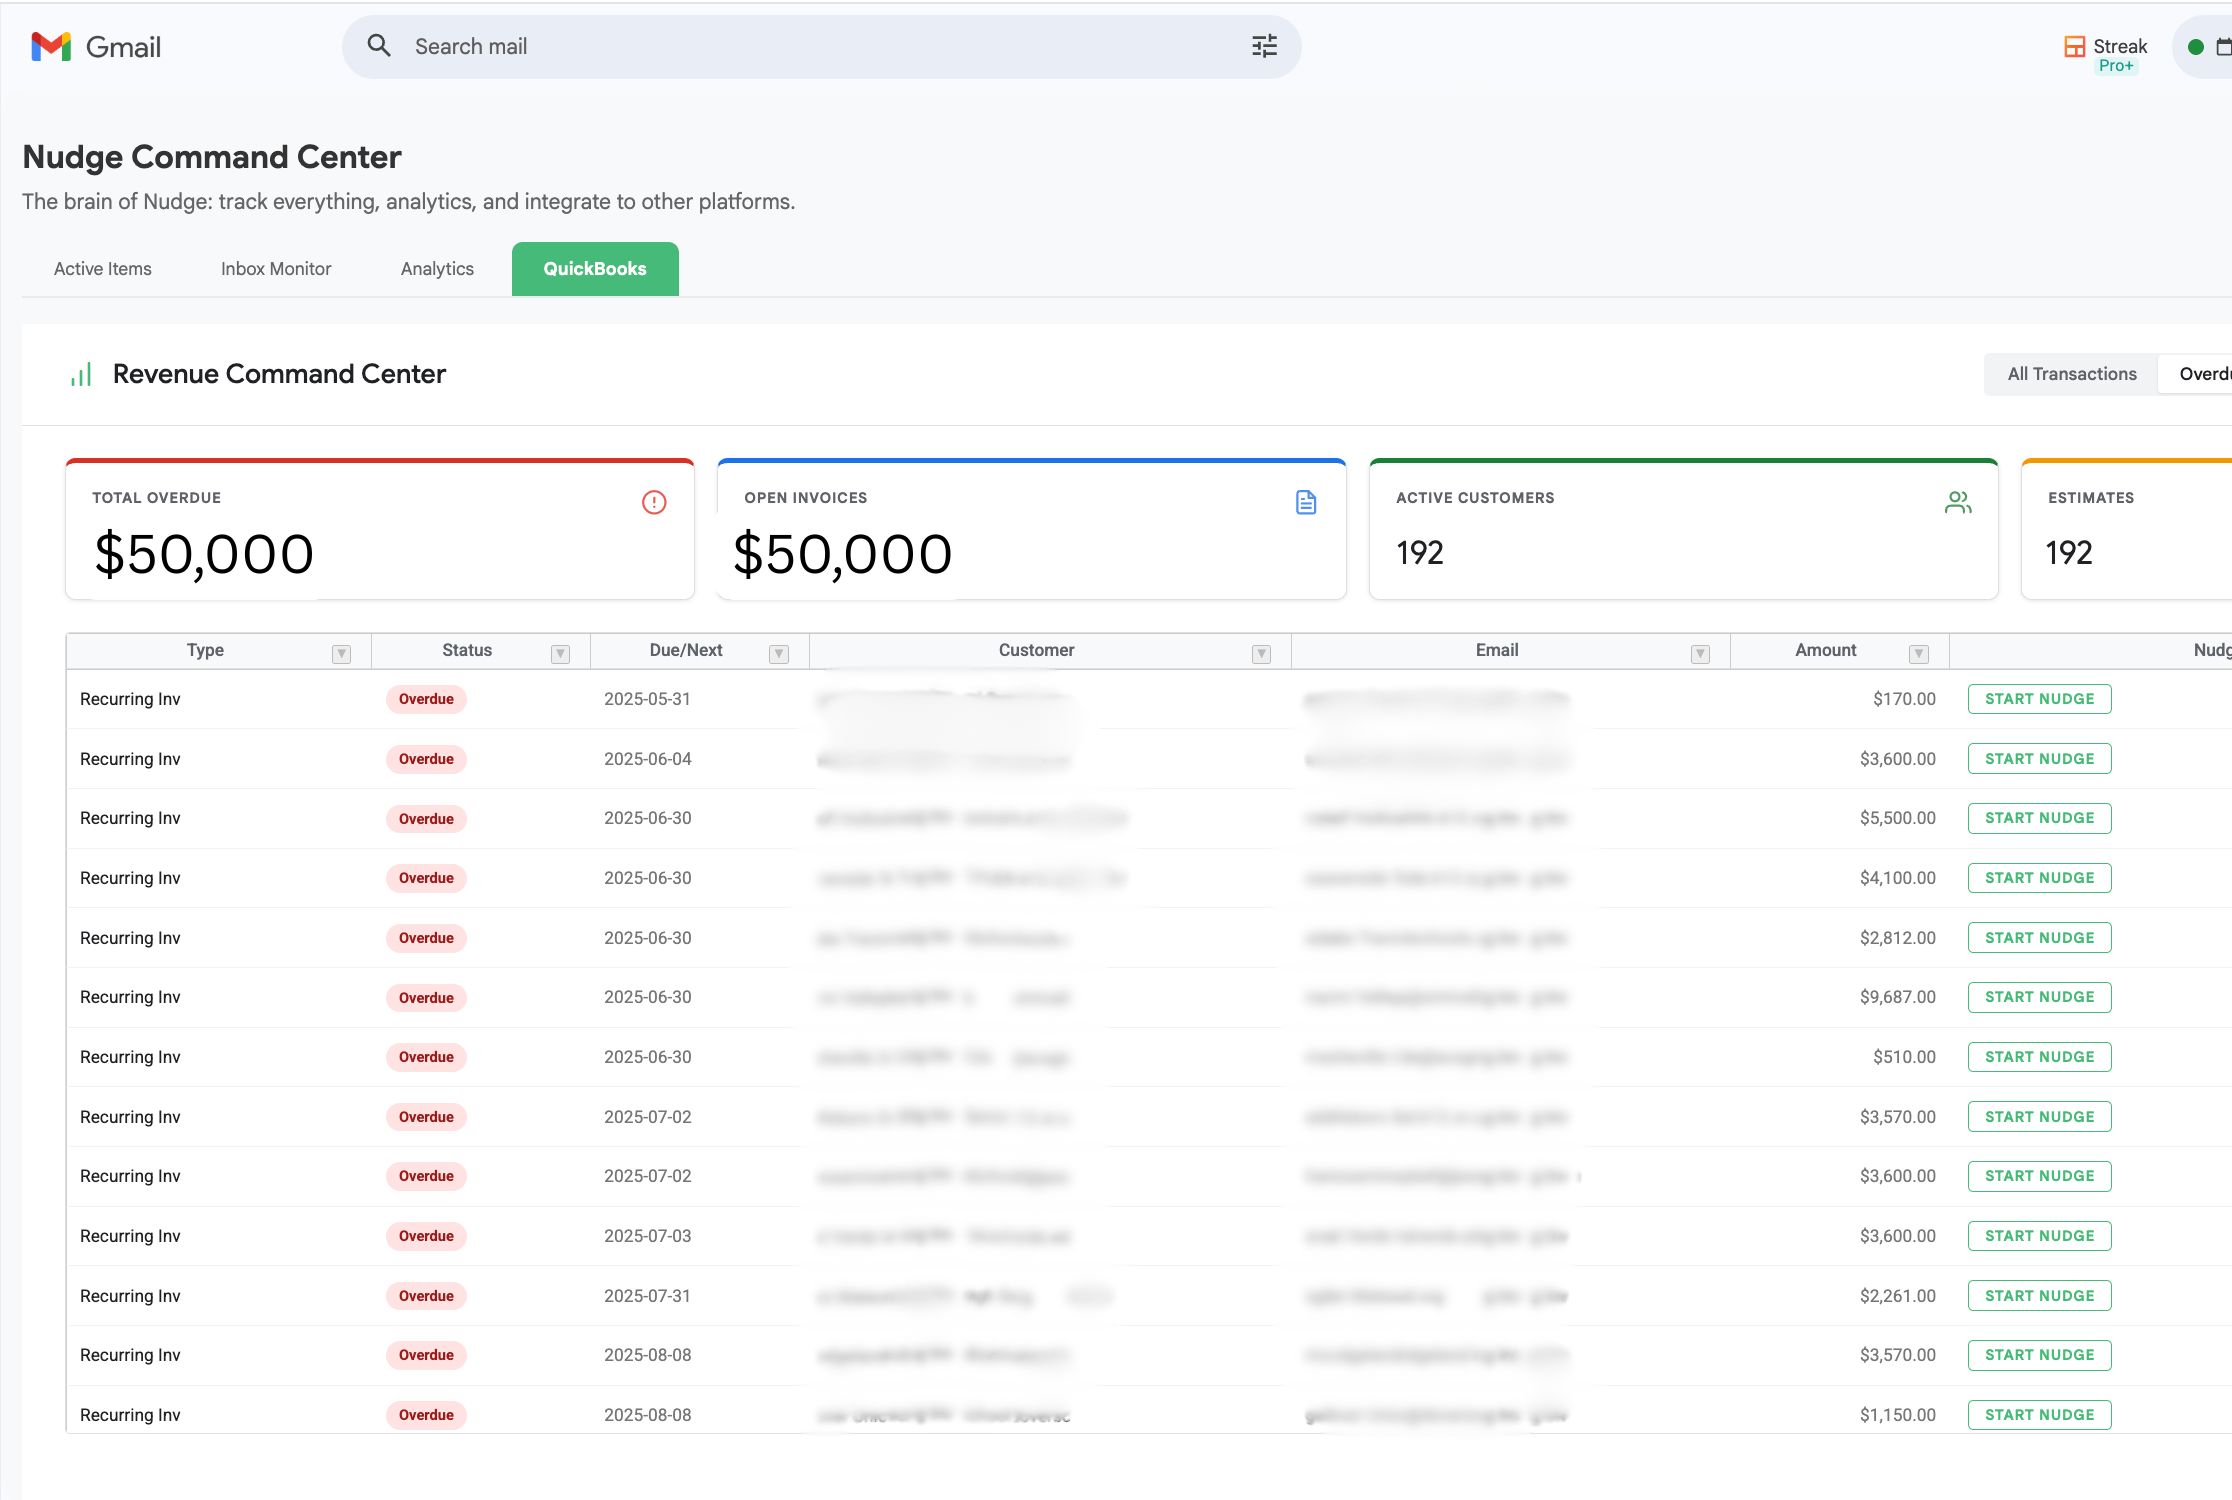Viewport: 2232px width, 1500px height.
Task: Click the bar chart icon beside Revenue Command Center
Action: point(80,373)
